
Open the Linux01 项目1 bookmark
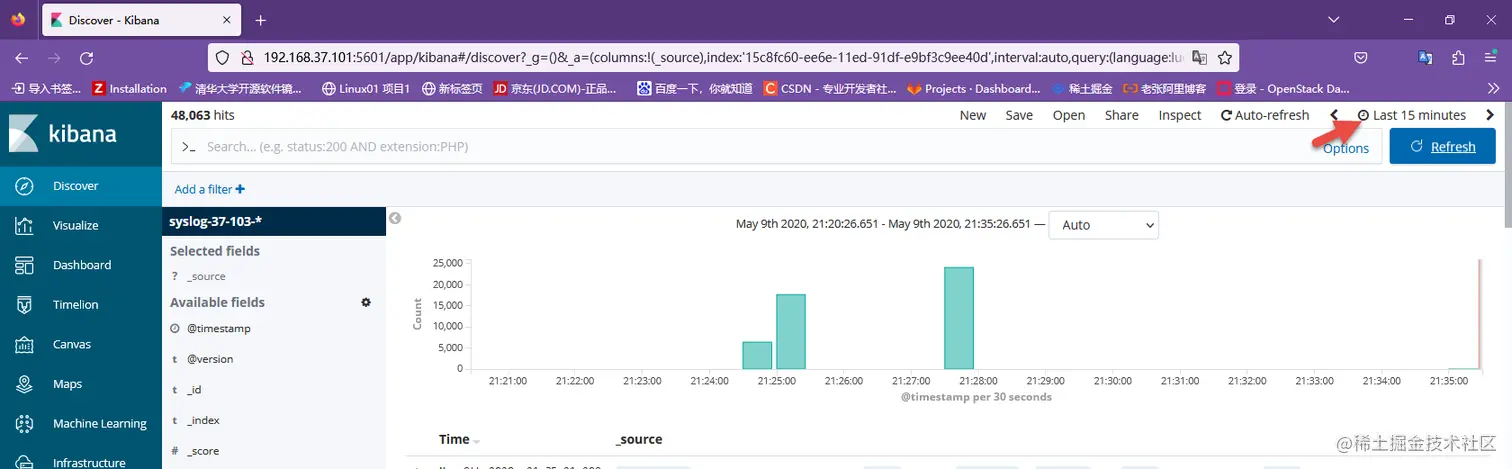tap(366, 88)
